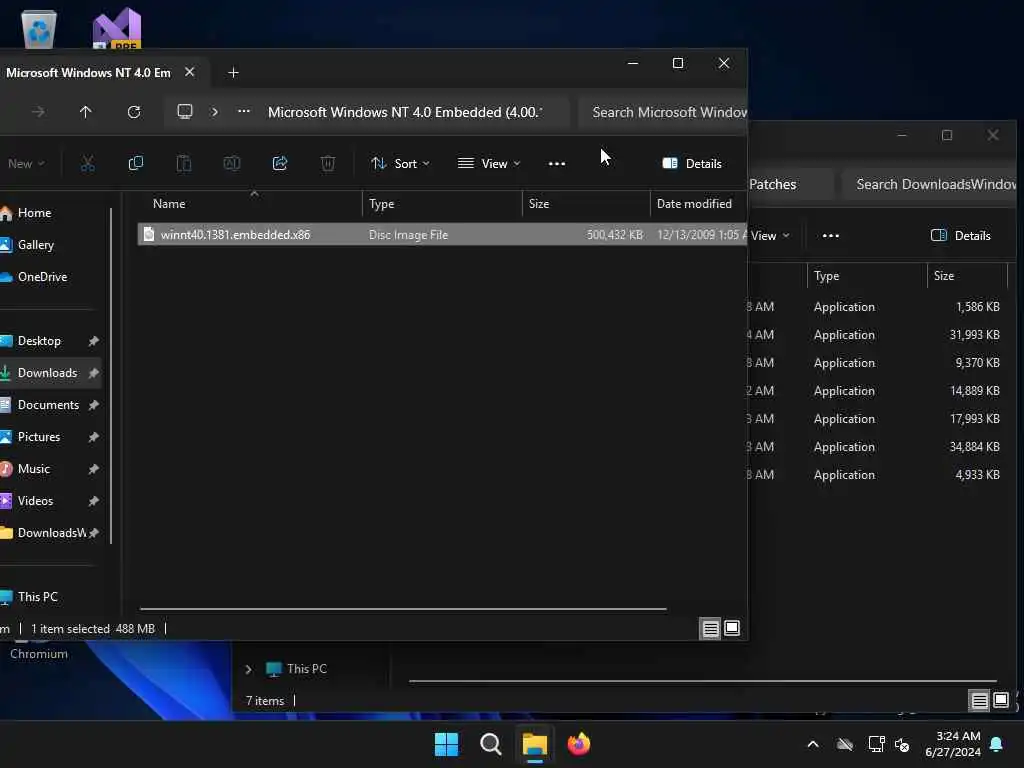Open the Recycle Bin desktop icon
The image size is (1024, 768).
tap(39, 29)
